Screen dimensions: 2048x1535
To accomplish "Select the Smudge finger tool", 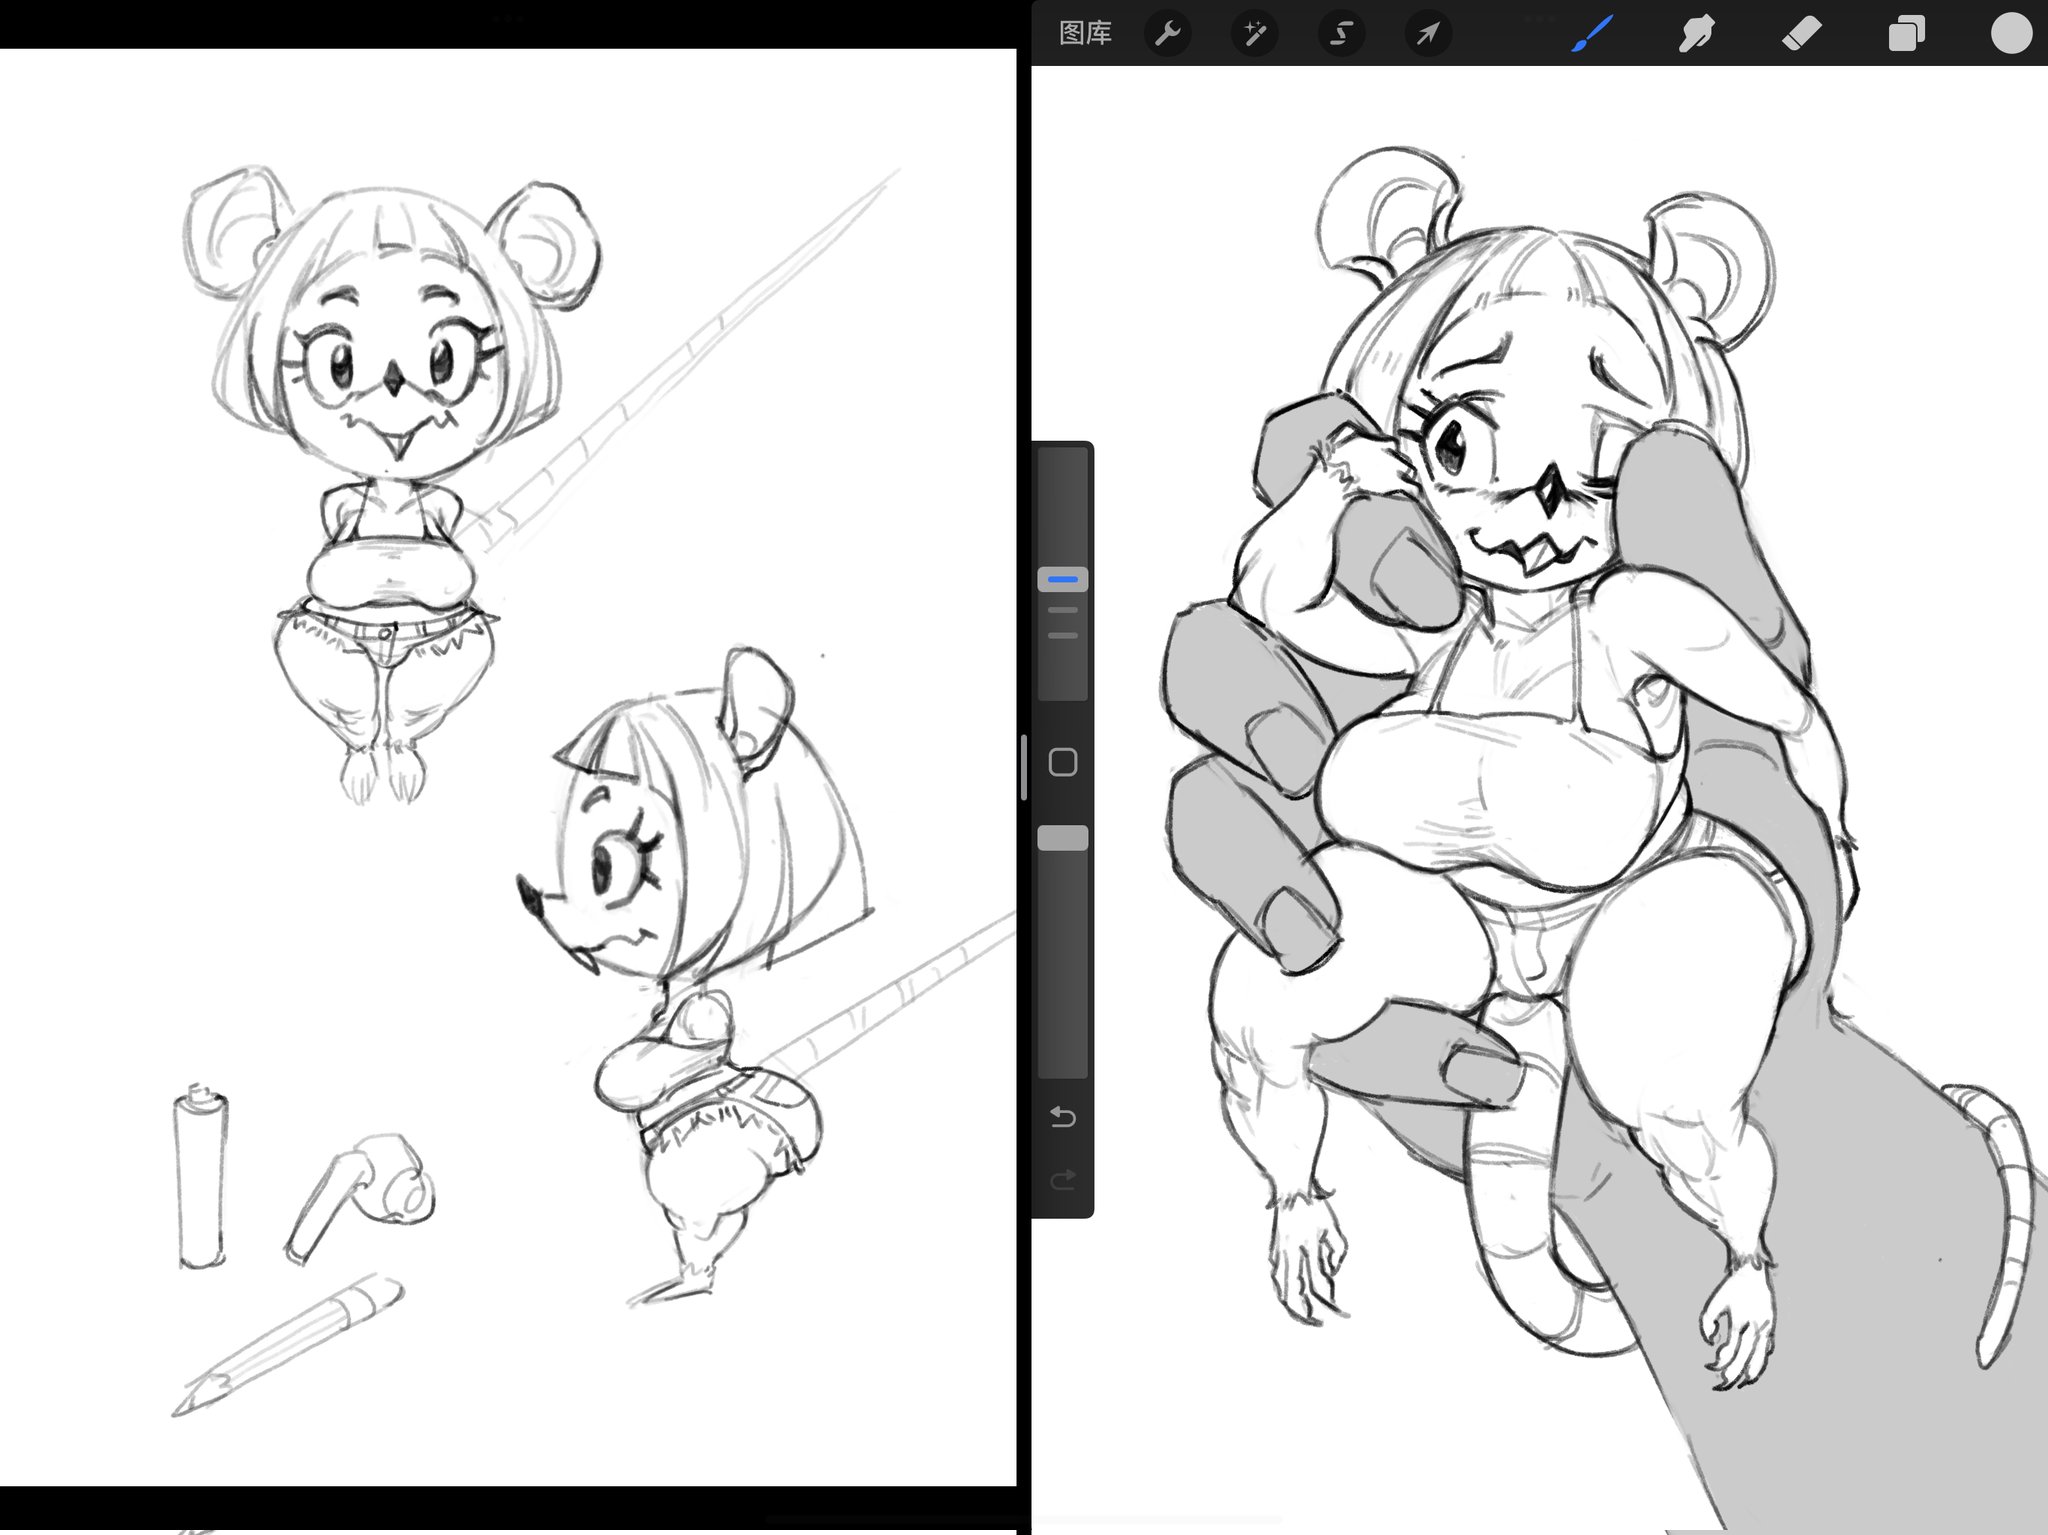I will [1696, 34].
